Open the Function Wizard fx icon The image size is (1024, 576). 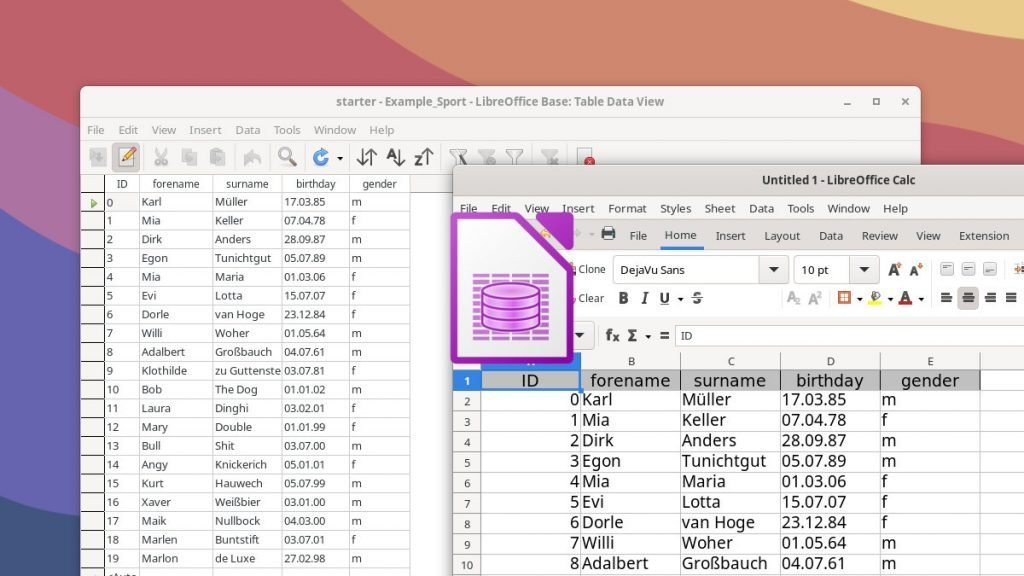[x=612, y=335]
